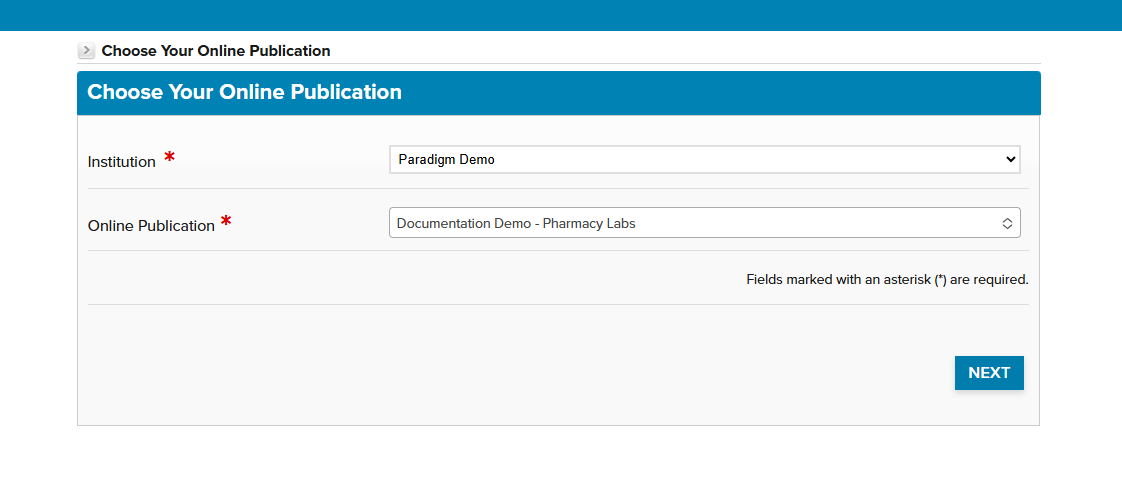Click the red asterisk next to Institution
1122x480 pixels.
[x=169, y=158]
